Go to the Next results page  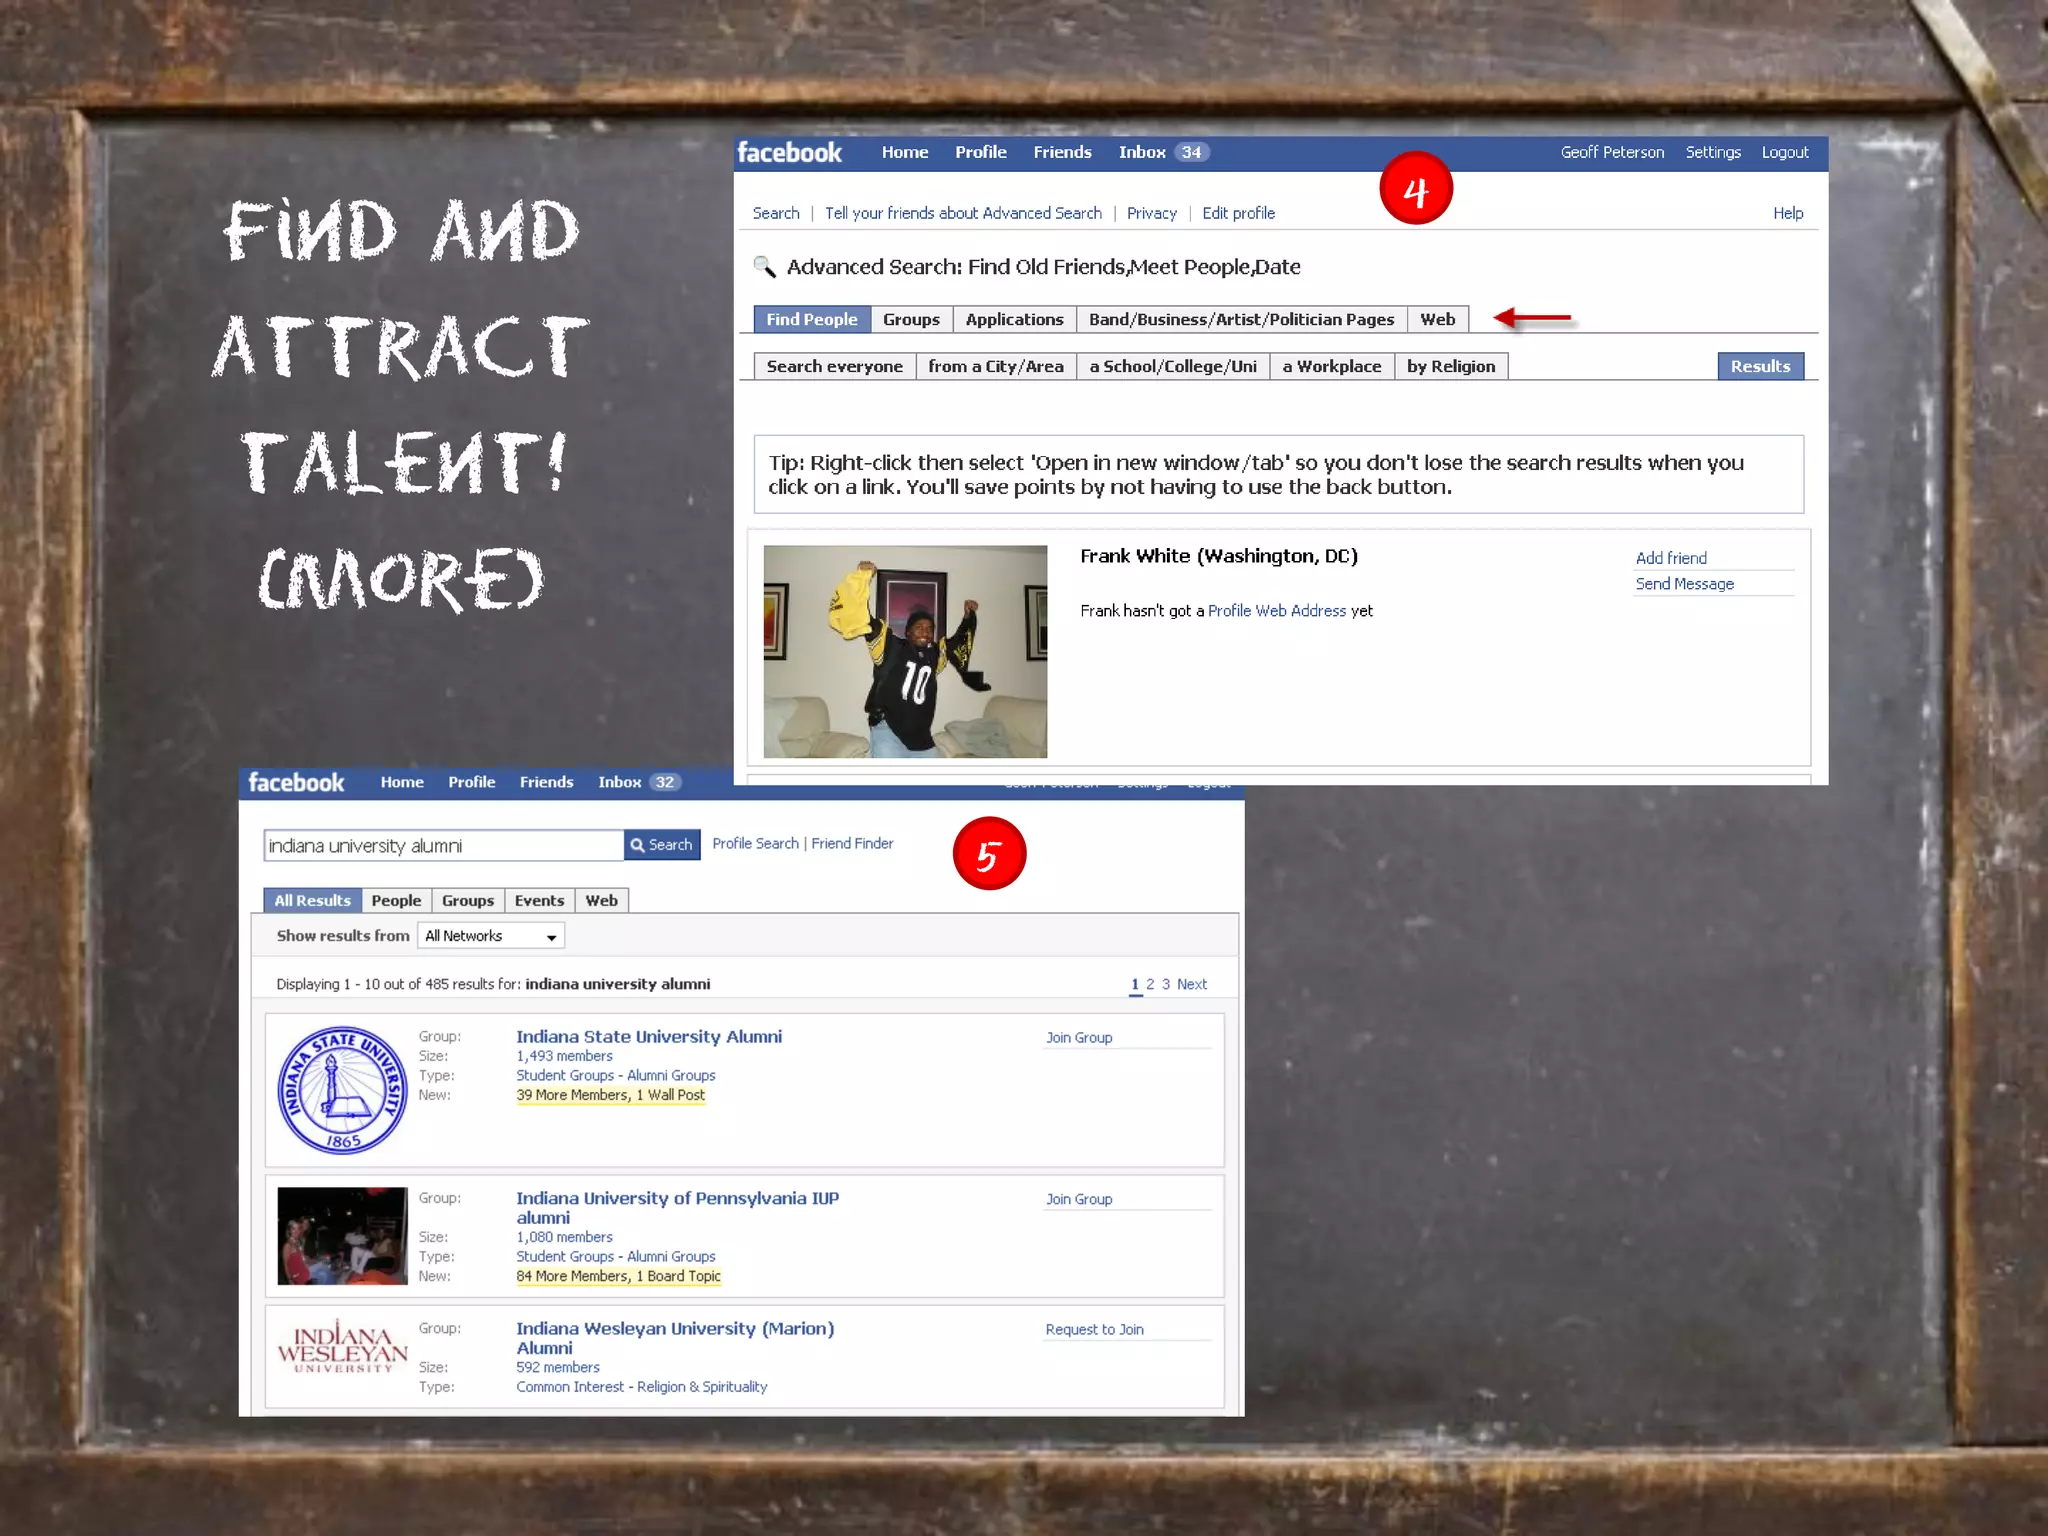coord(1191,984)
